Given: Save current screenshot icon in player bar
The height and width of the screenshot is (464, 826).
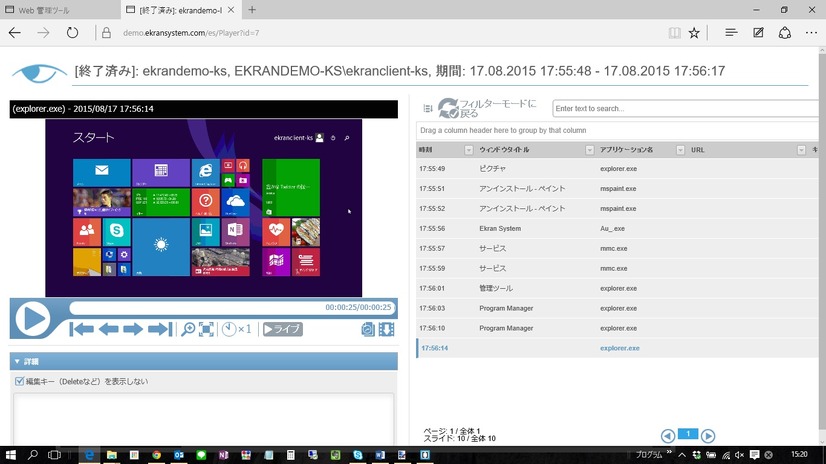Looking at the screenshot, I should (368, 330).
